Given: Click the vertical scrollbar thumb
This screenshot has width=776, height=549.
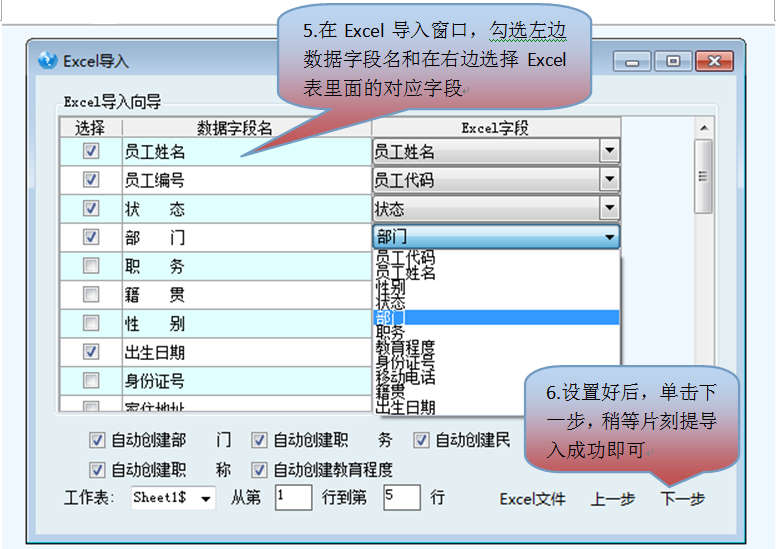Looking at the screenshot, I should (x=703, y=176).
